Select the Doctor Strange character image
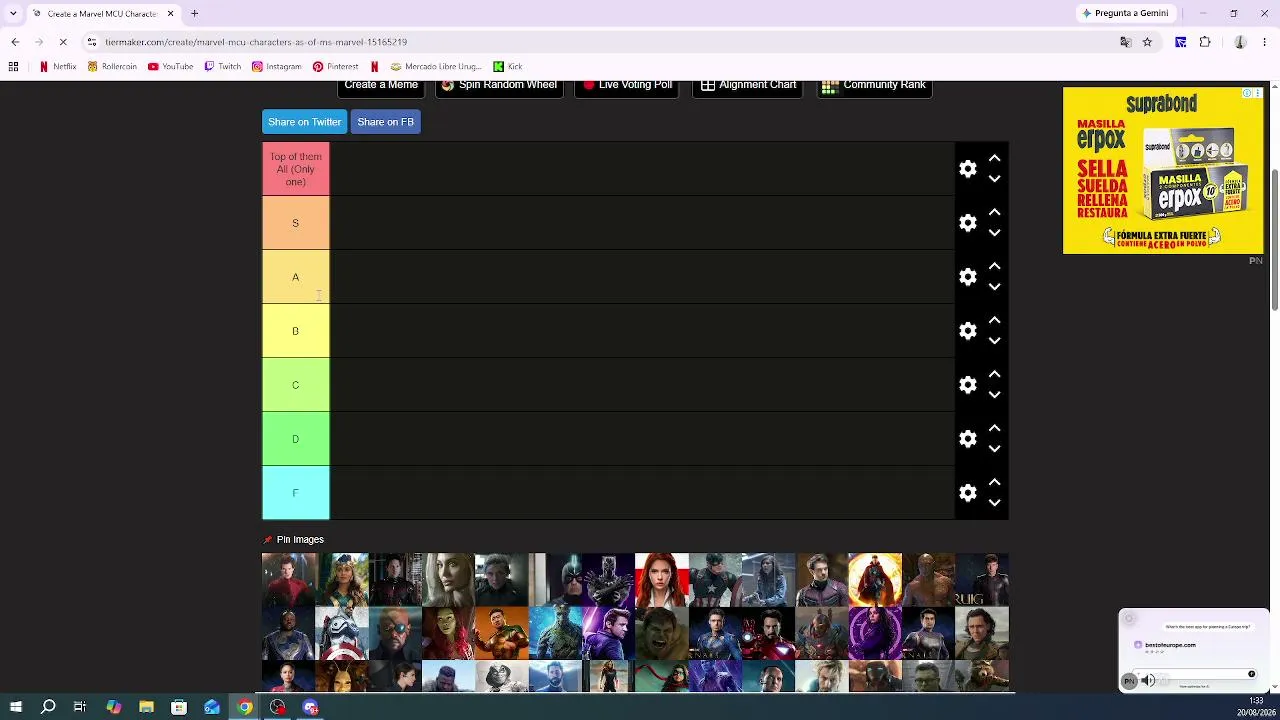Viewport: 1280px width, 720px height. (x=875, y=580)
